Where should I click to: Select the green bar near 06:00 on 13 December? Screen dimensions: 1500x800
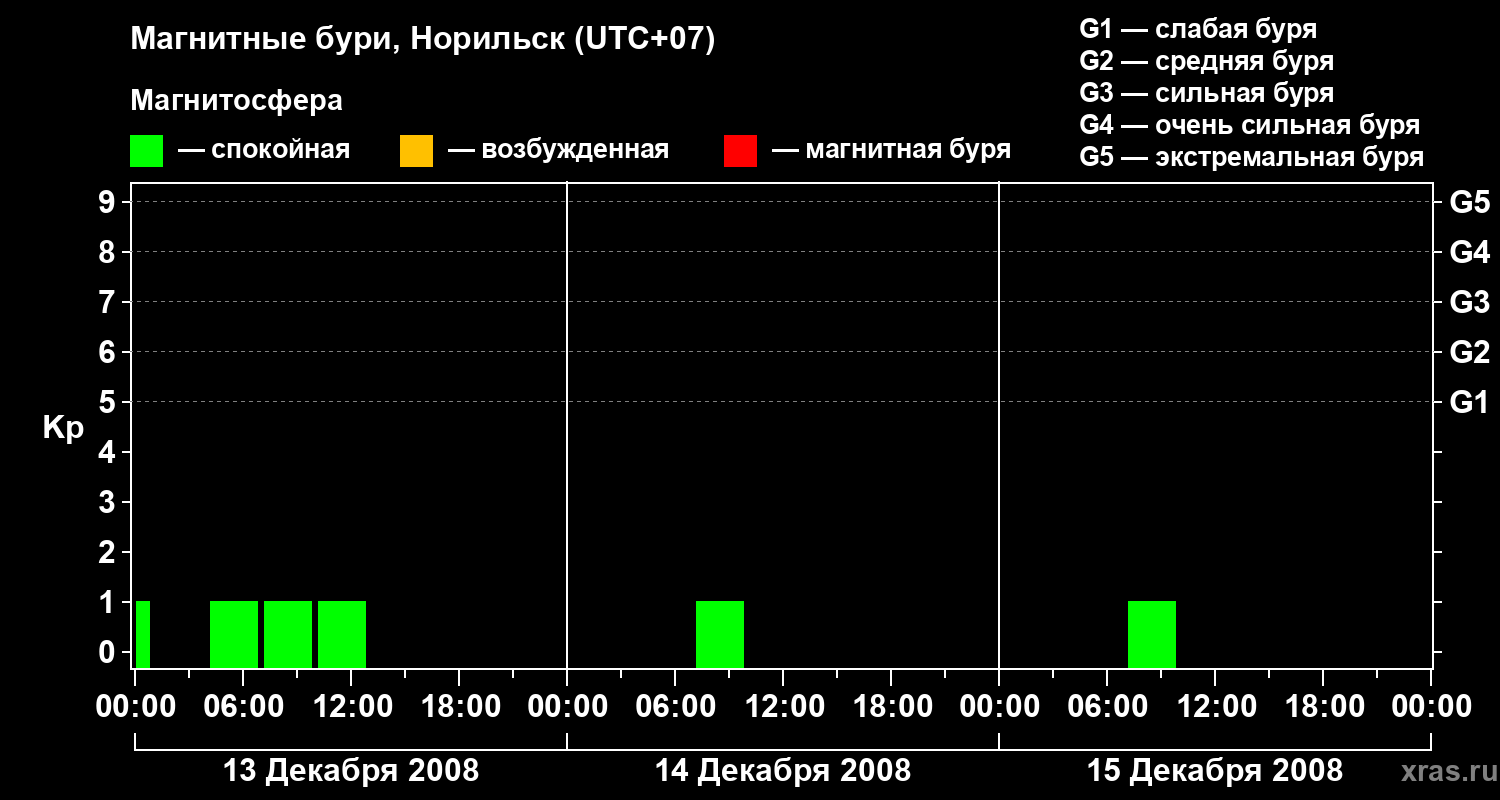pos(234,634)
